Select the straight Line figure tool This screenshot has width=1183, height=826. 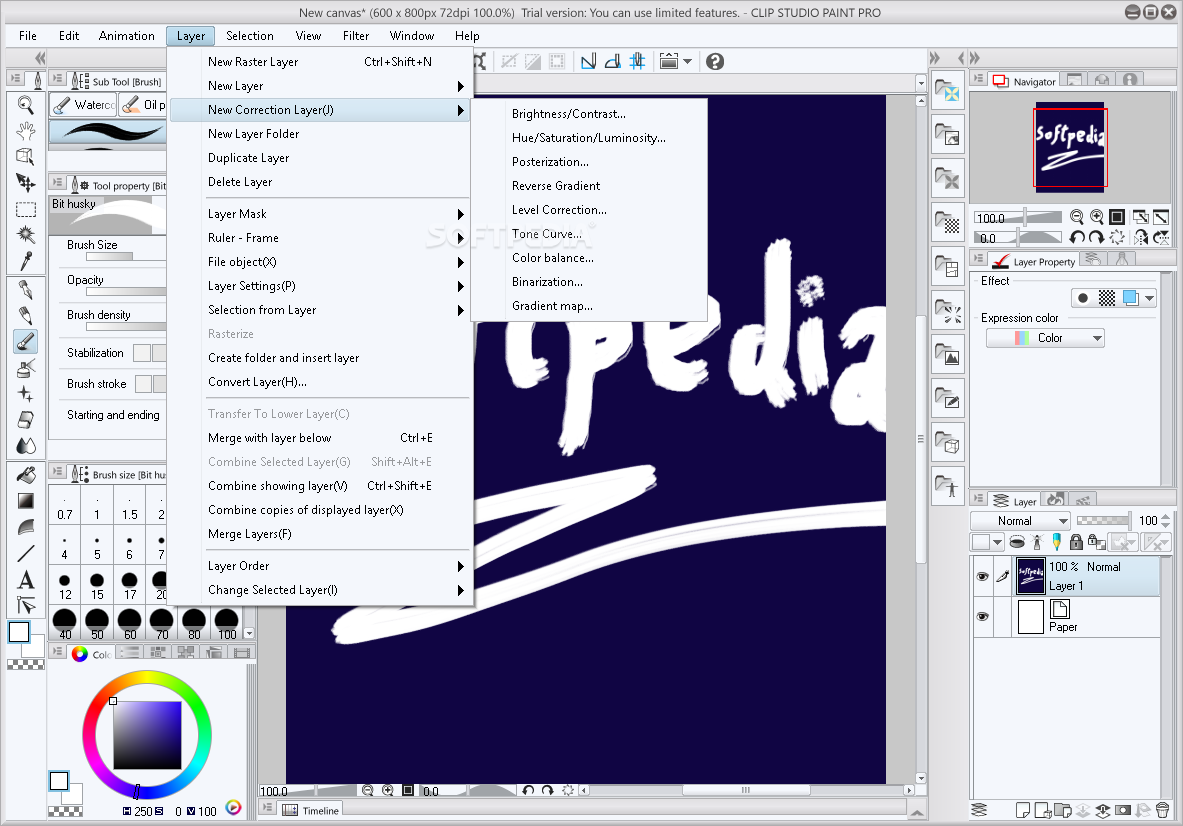[26, 554]
